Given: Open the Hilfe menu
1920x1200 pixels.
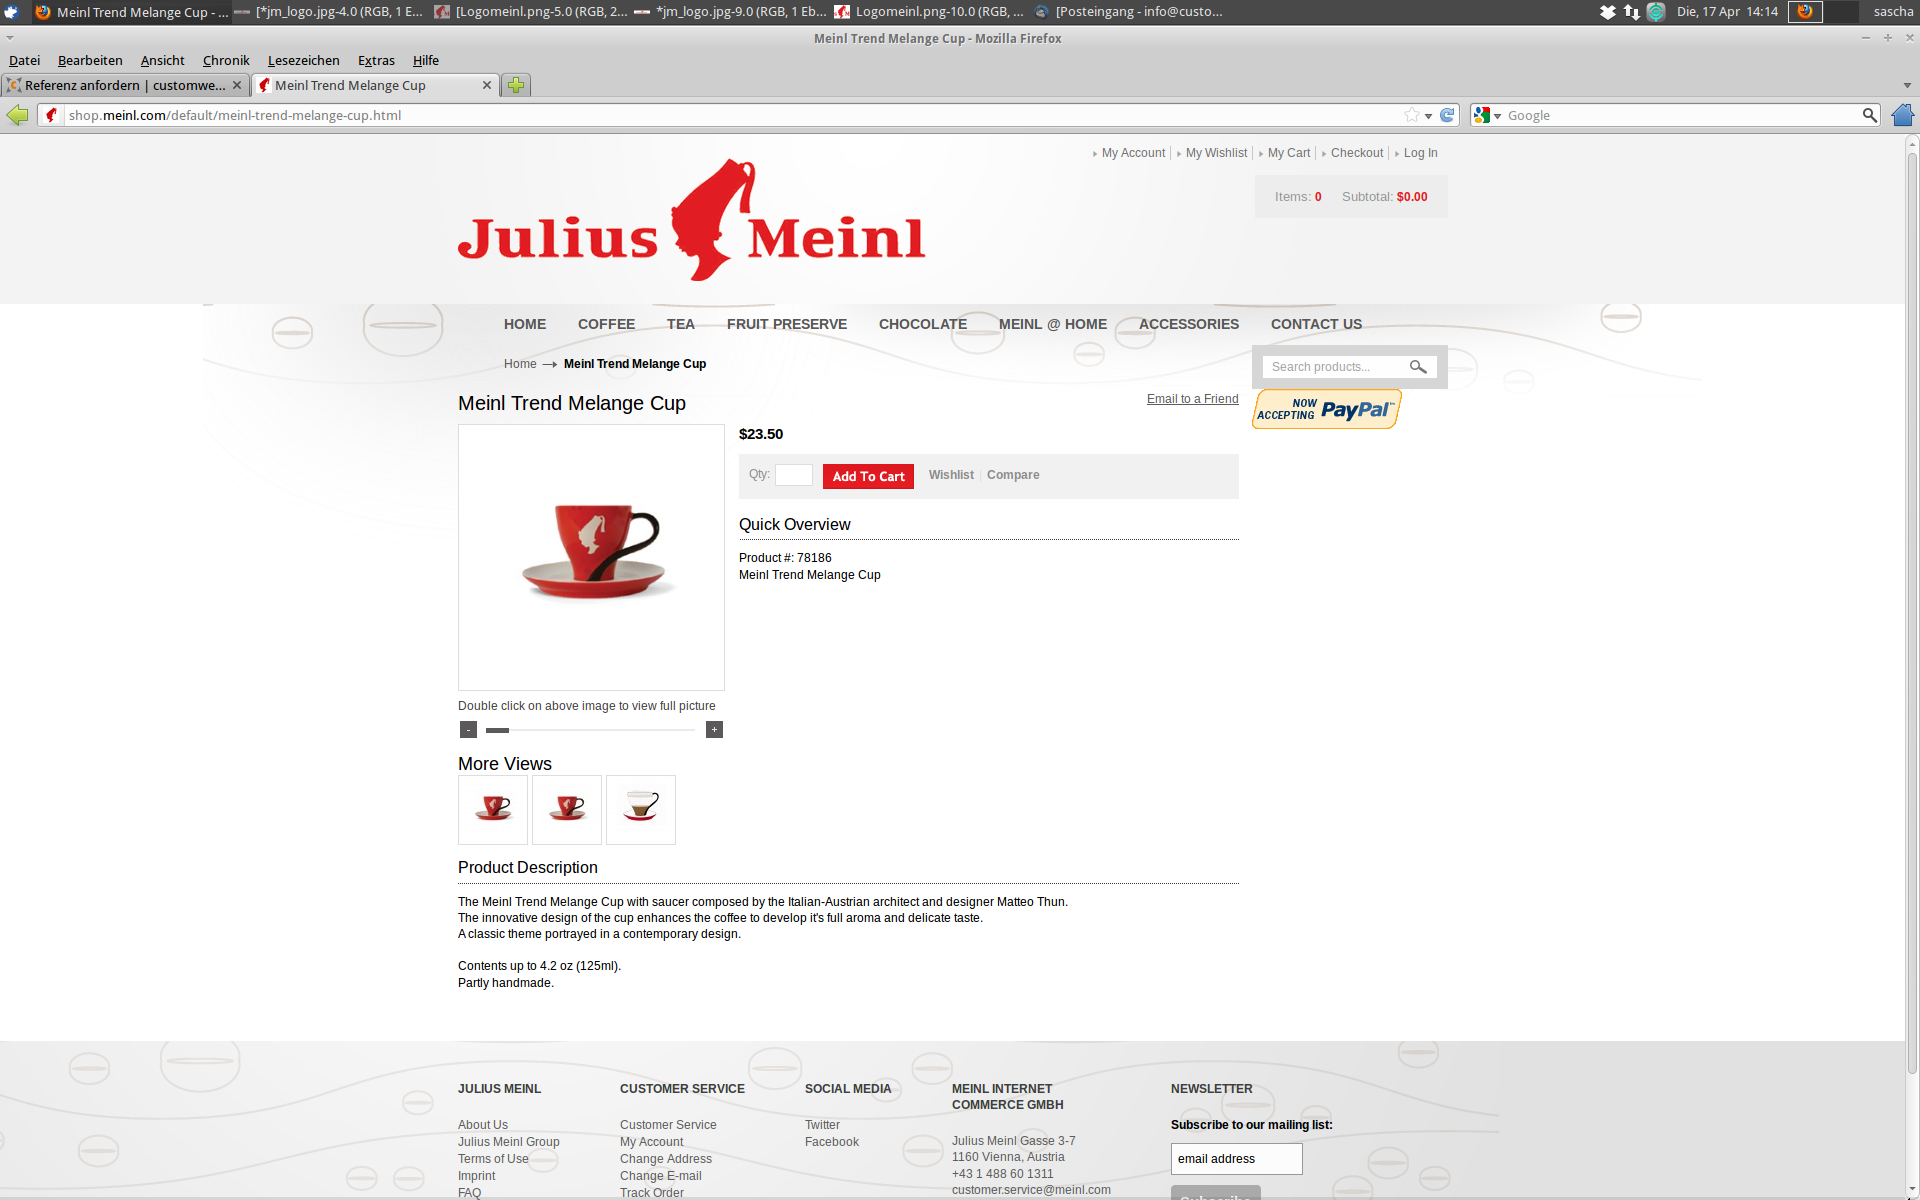Looking at the screenshot, I should pyautogui.click(x=426, y=60).
